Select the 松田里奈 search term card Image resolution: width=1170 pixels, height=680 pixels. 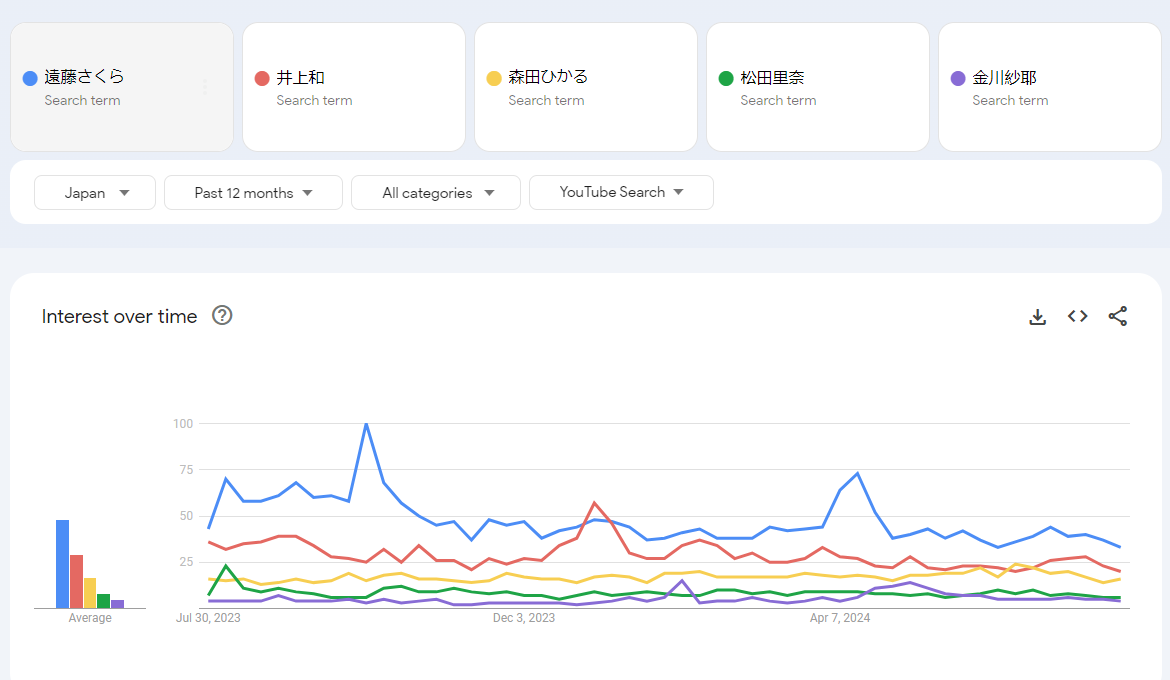coord(818,87)
